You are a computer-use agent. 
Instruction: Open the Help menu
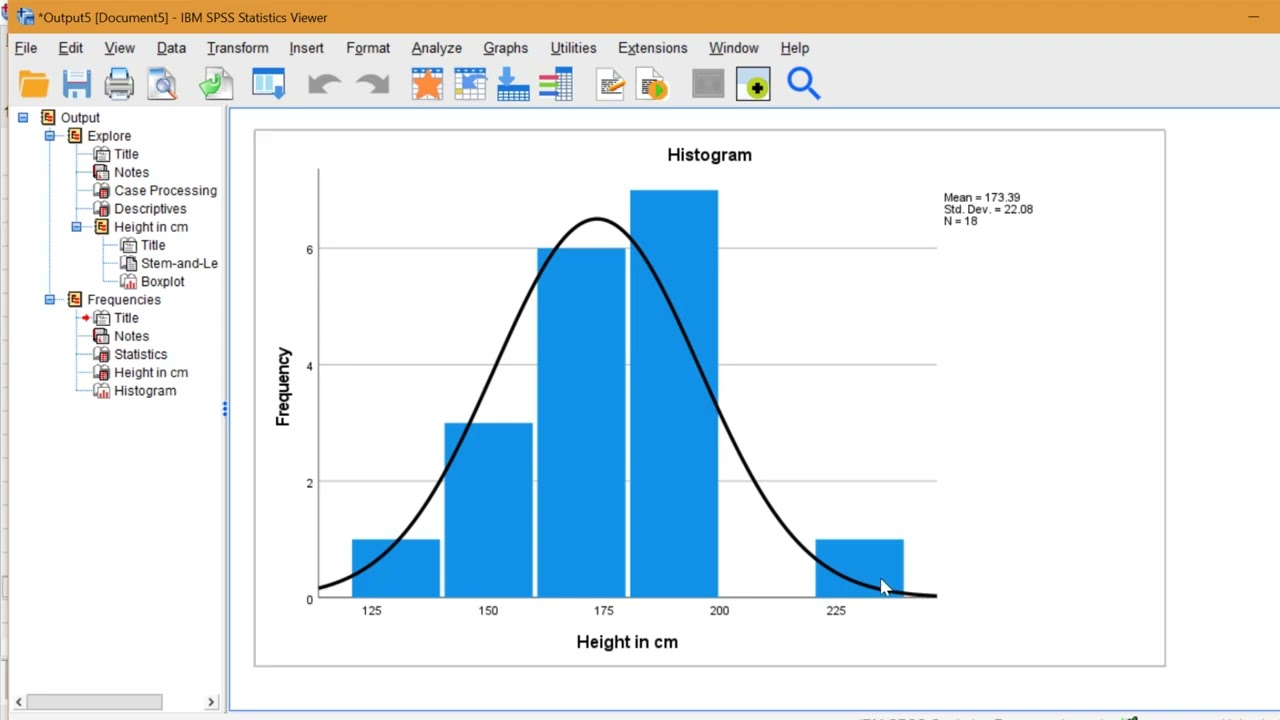pos(794,48)
